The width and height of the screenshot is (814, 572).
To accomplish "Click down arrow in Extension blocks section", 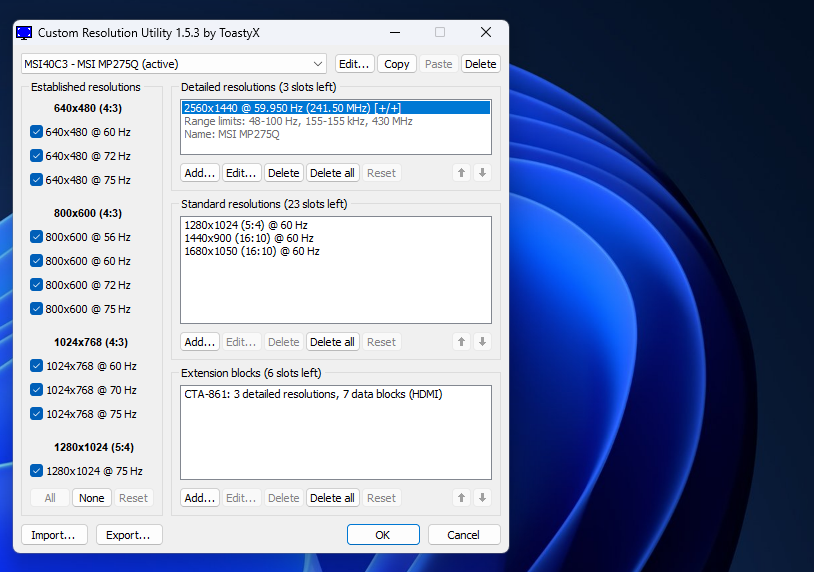I will point(482,498).
